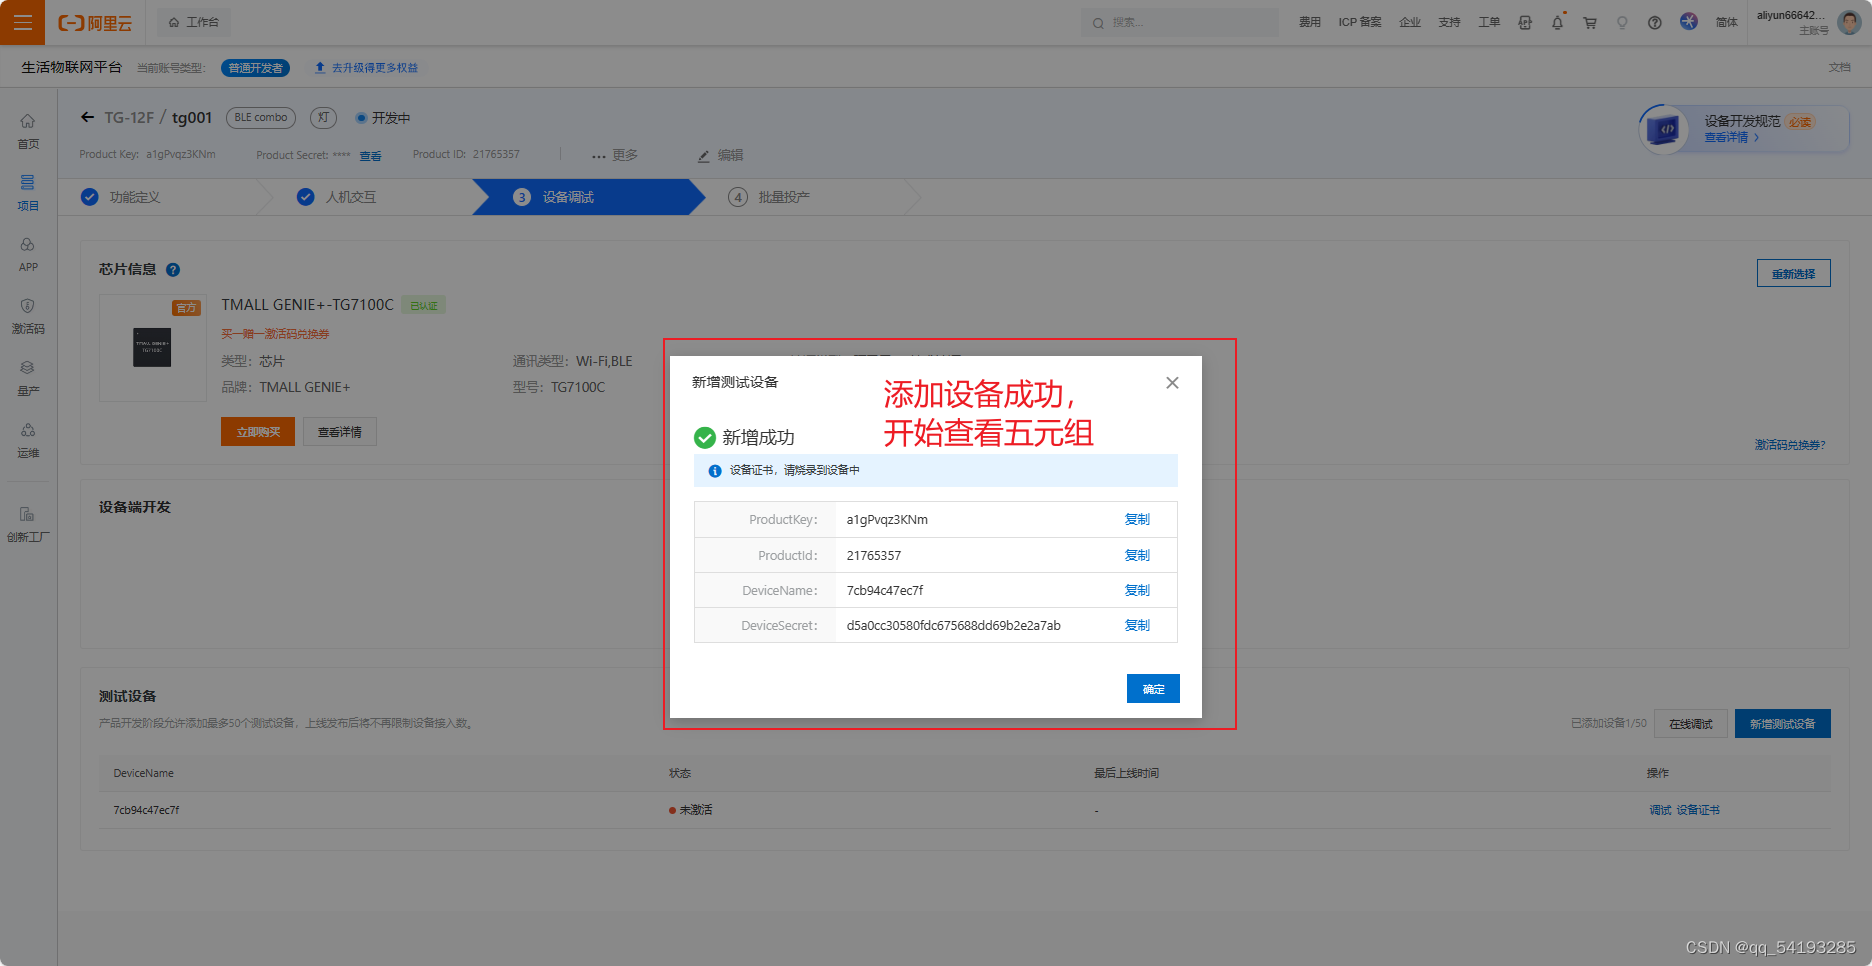Open 创新工厂 in the sidebar

[28, 524]
